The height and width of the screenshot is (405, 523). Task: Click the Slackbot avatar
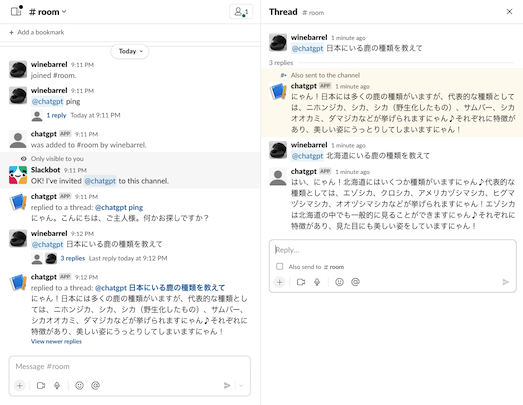(x=18, y=175)
